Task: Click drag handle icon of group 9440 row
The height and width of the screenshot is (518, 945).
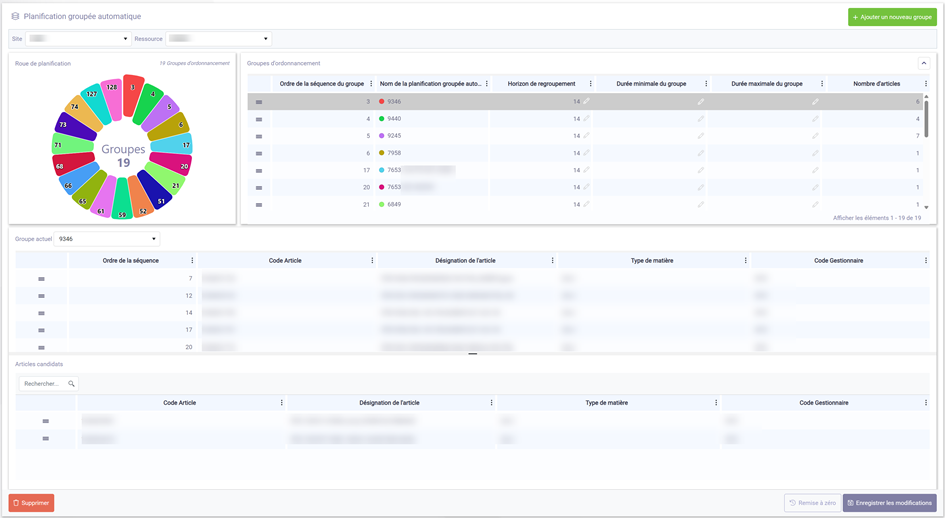Action: [x=259, y=119]
